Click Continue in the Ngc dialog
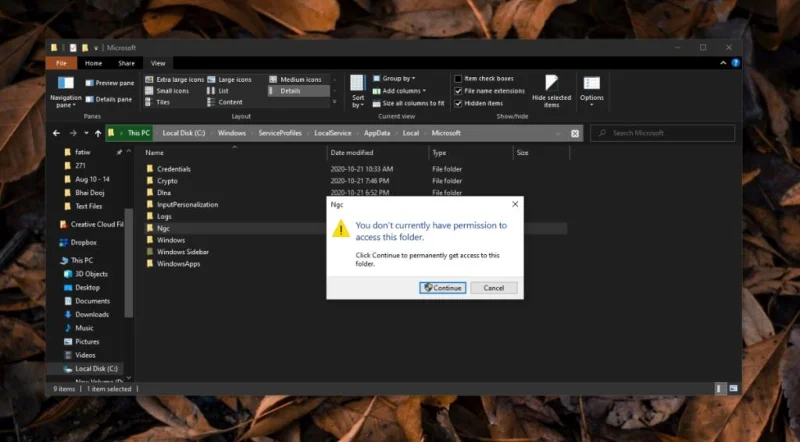The width and height of the screenshot is (800, 442). tap(442, 288)
